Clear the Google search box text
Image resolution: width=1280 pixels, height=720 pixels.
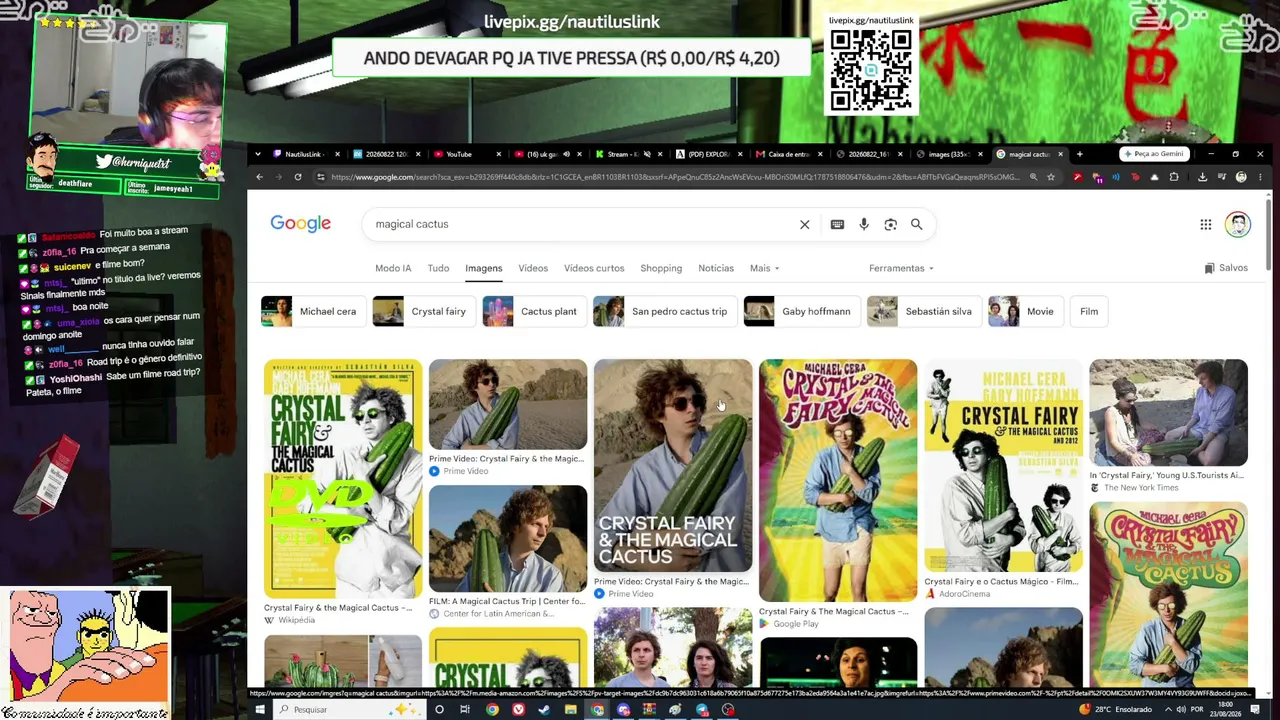[804, 224]
